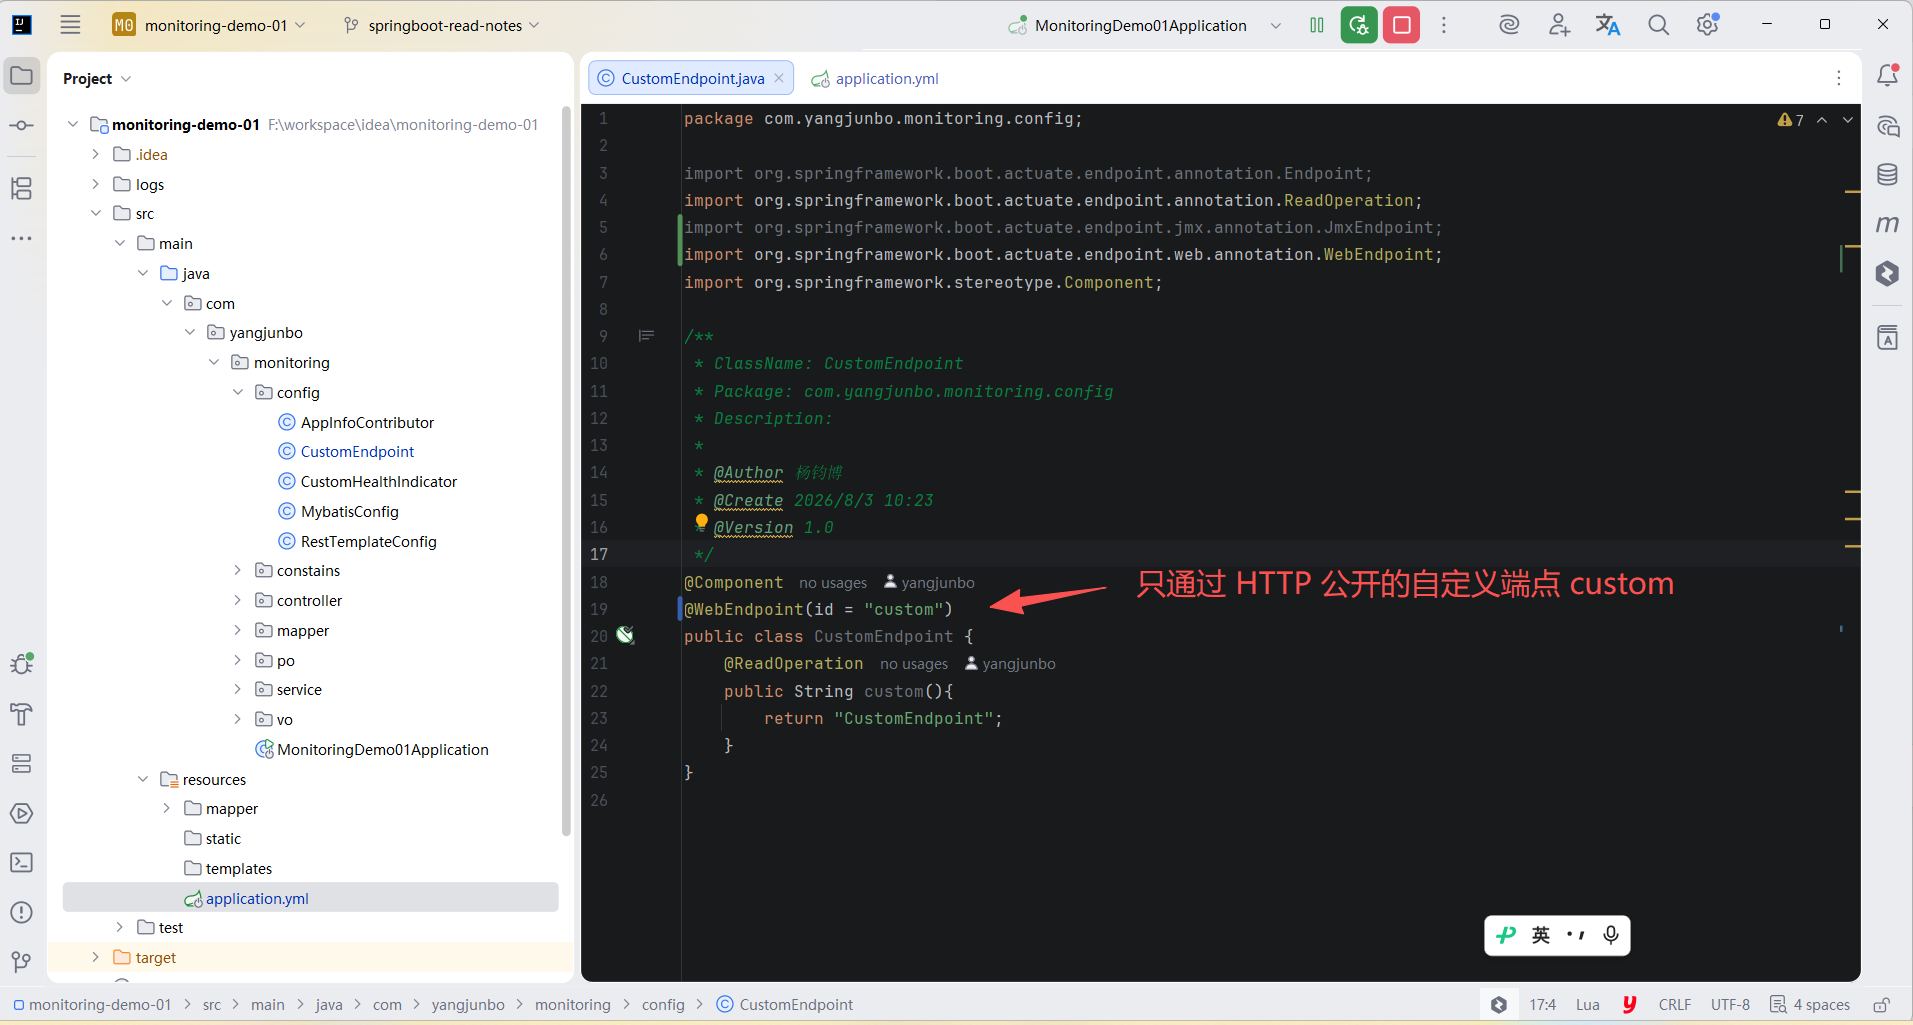Click 'no usages' hint above @WebEndpoint
The image size is (1913, 1025).
click(x=833, y=583)
